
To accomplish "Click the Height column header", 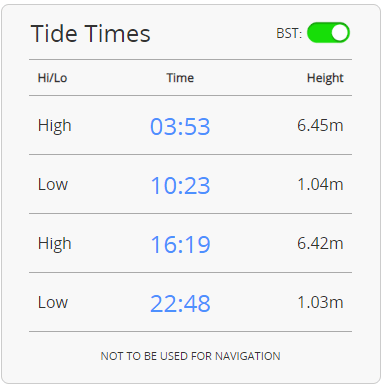I will click(x=325, y=79).
